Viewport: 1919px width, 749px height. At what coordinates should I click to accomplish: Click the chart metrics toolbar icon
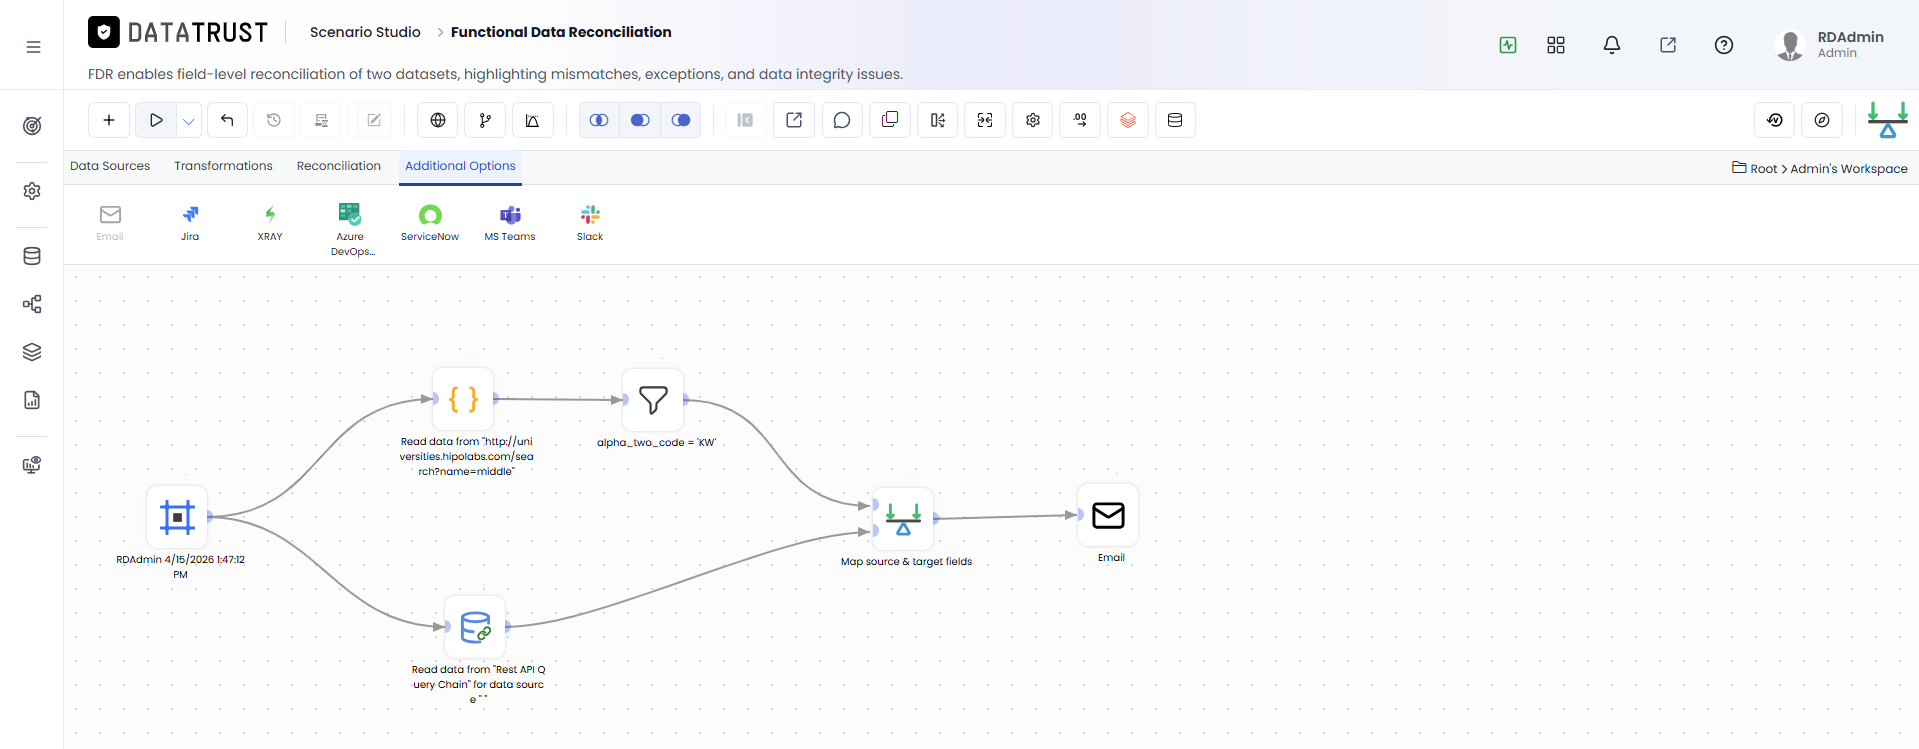click(533, 120)
